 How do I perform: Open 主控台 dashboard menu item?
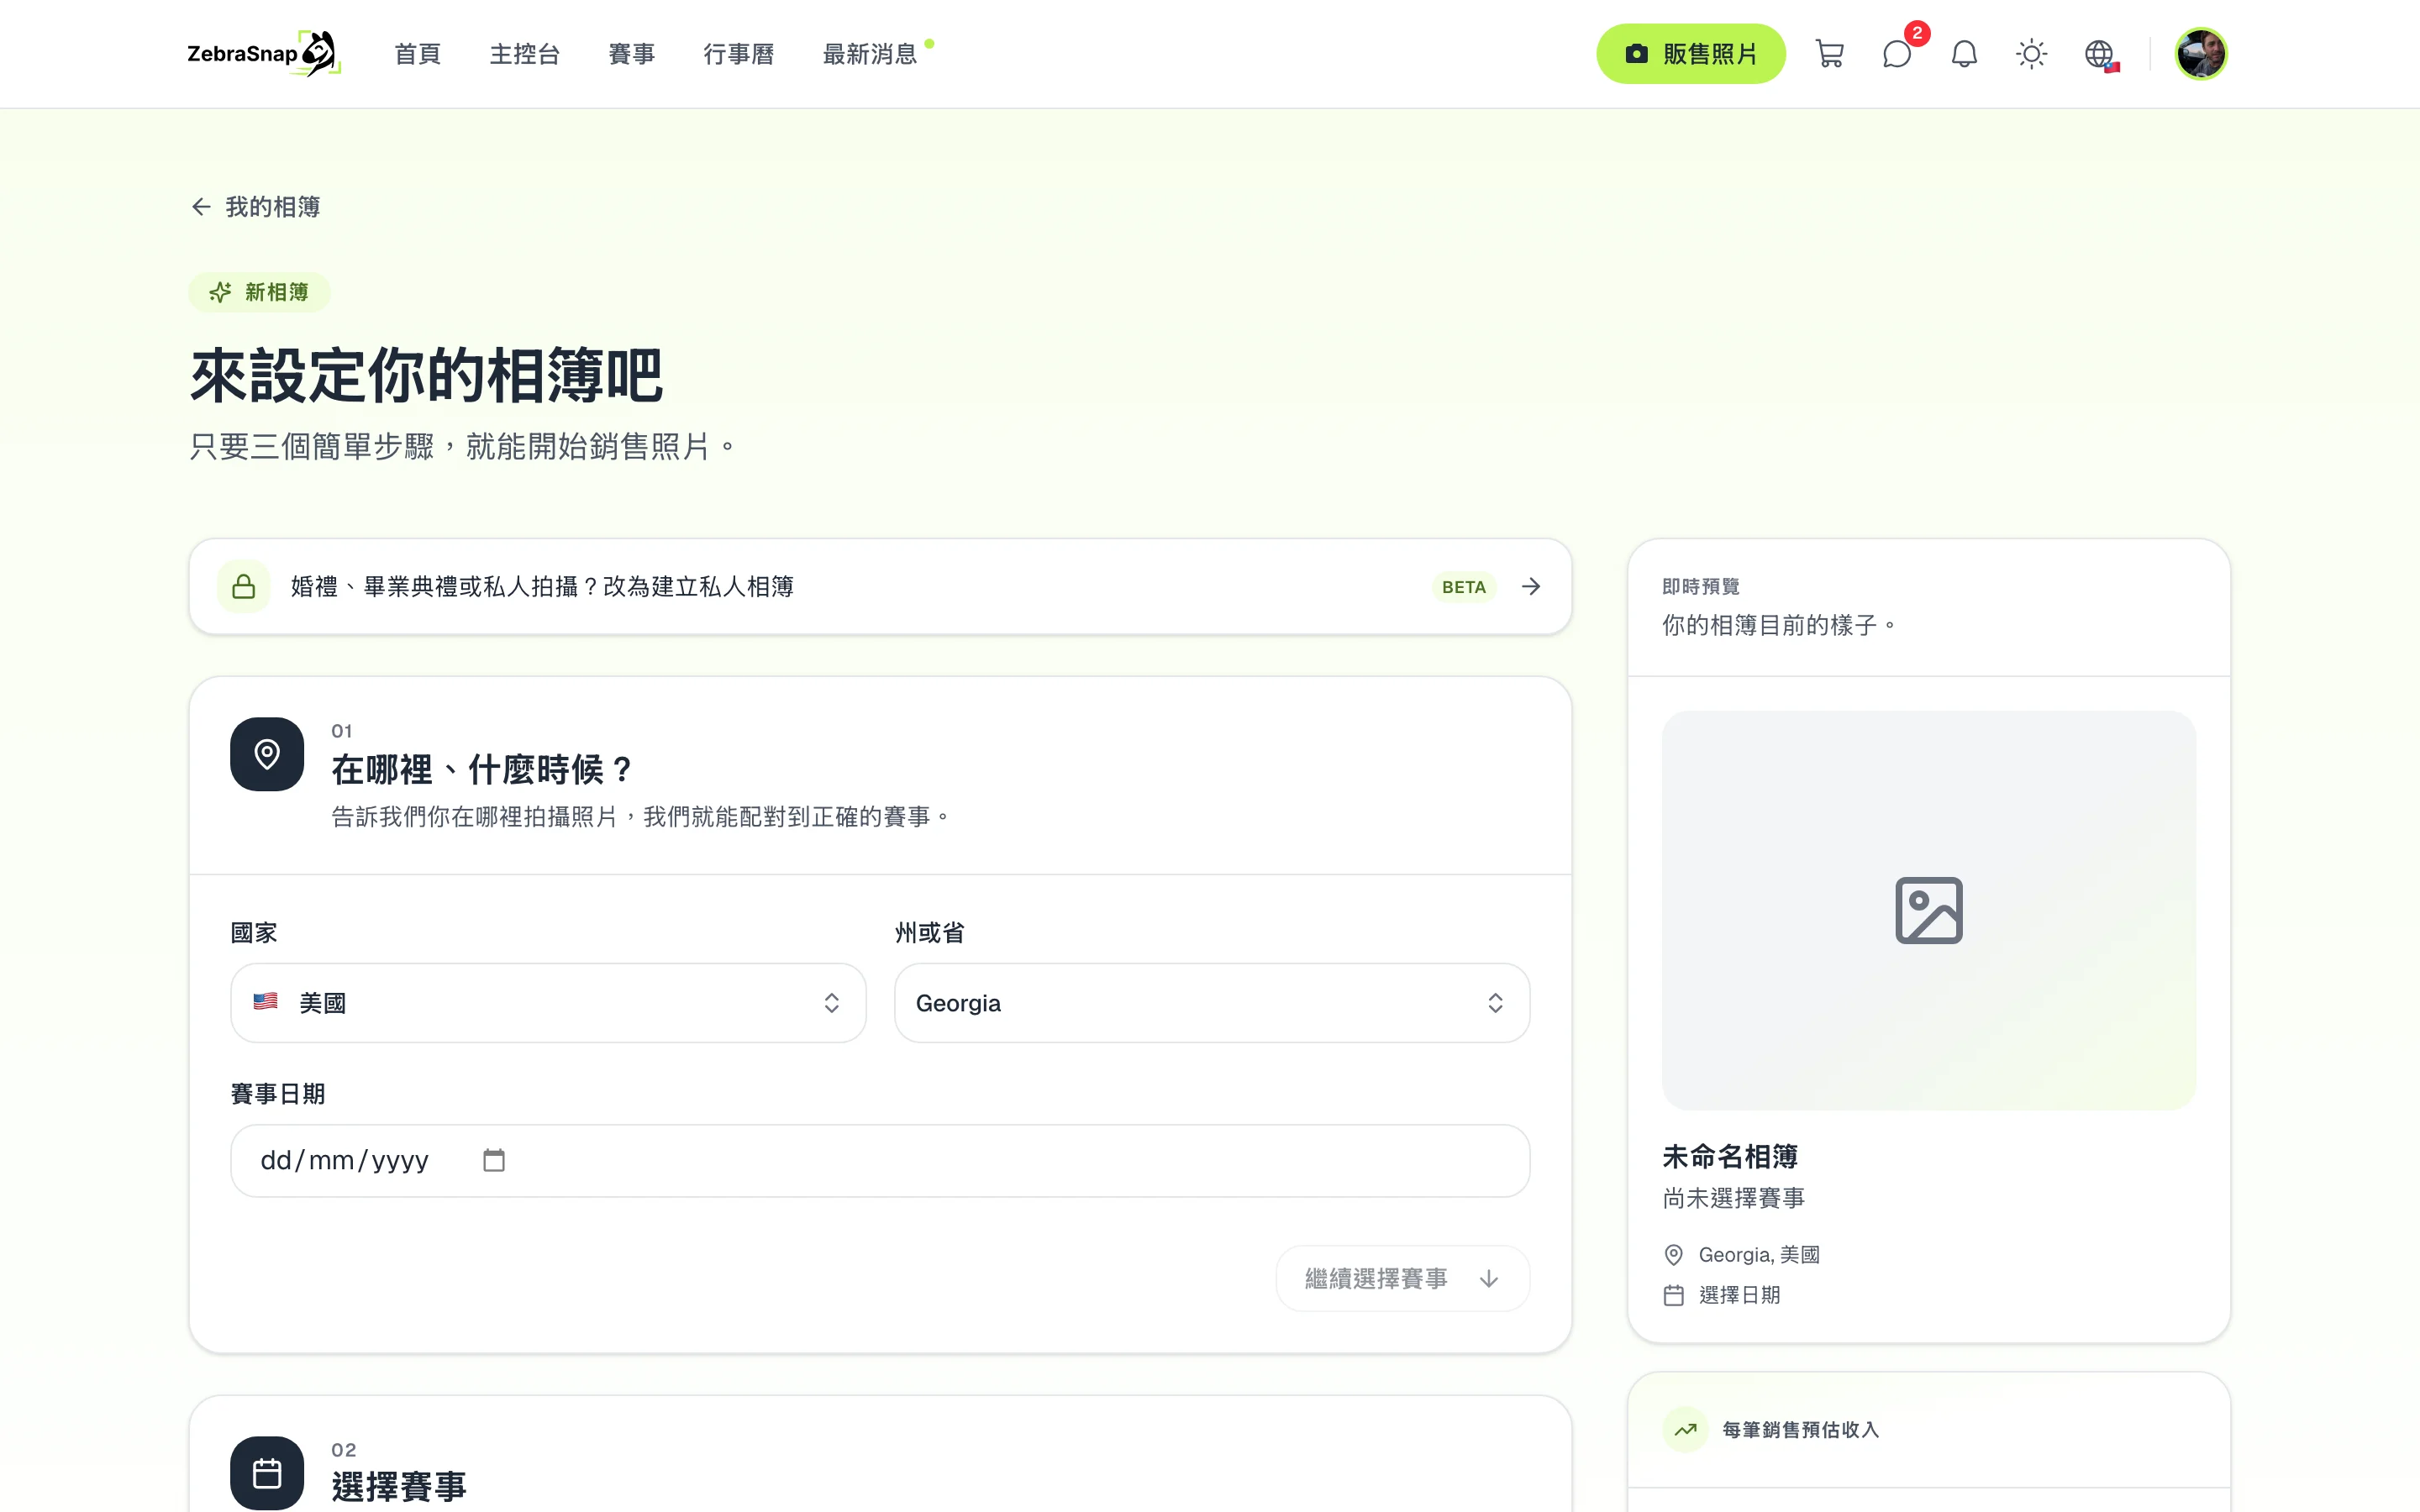tap(525, 54)
